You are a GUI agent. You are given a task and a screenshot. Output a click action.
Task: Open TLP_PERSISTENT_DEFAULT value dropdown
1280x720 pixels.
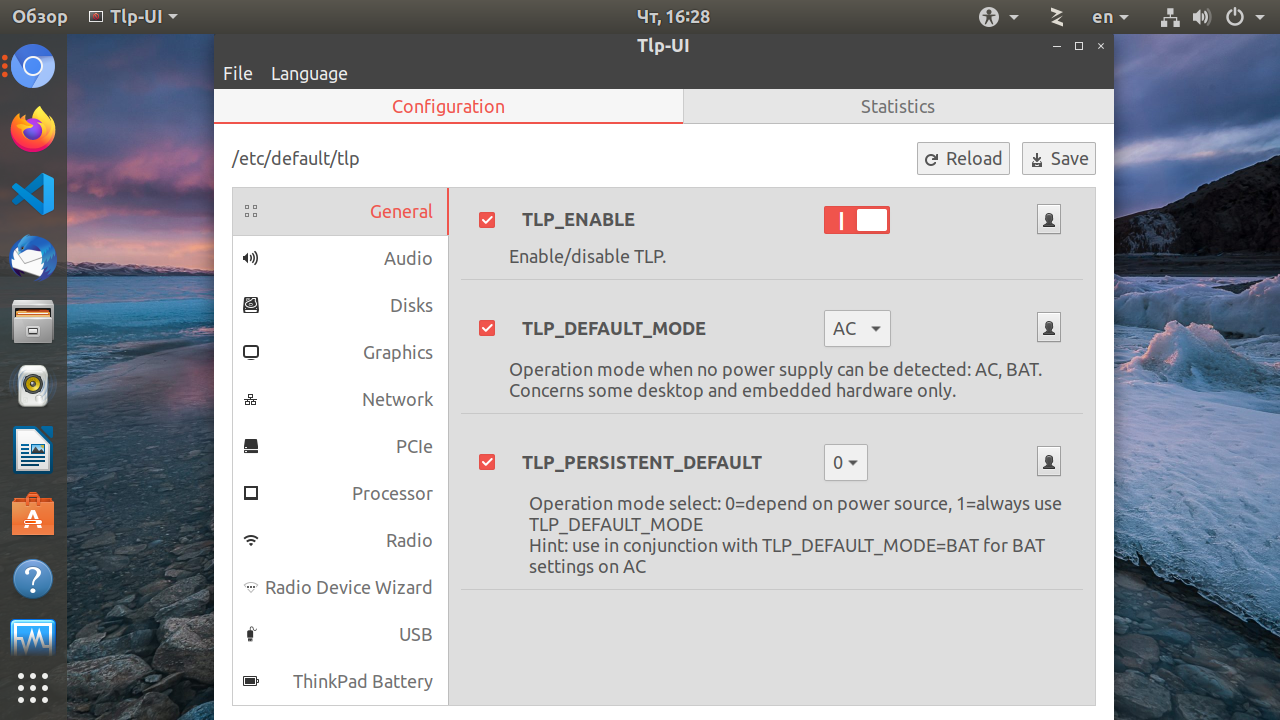pyautogui.click(x=846, y=462)
